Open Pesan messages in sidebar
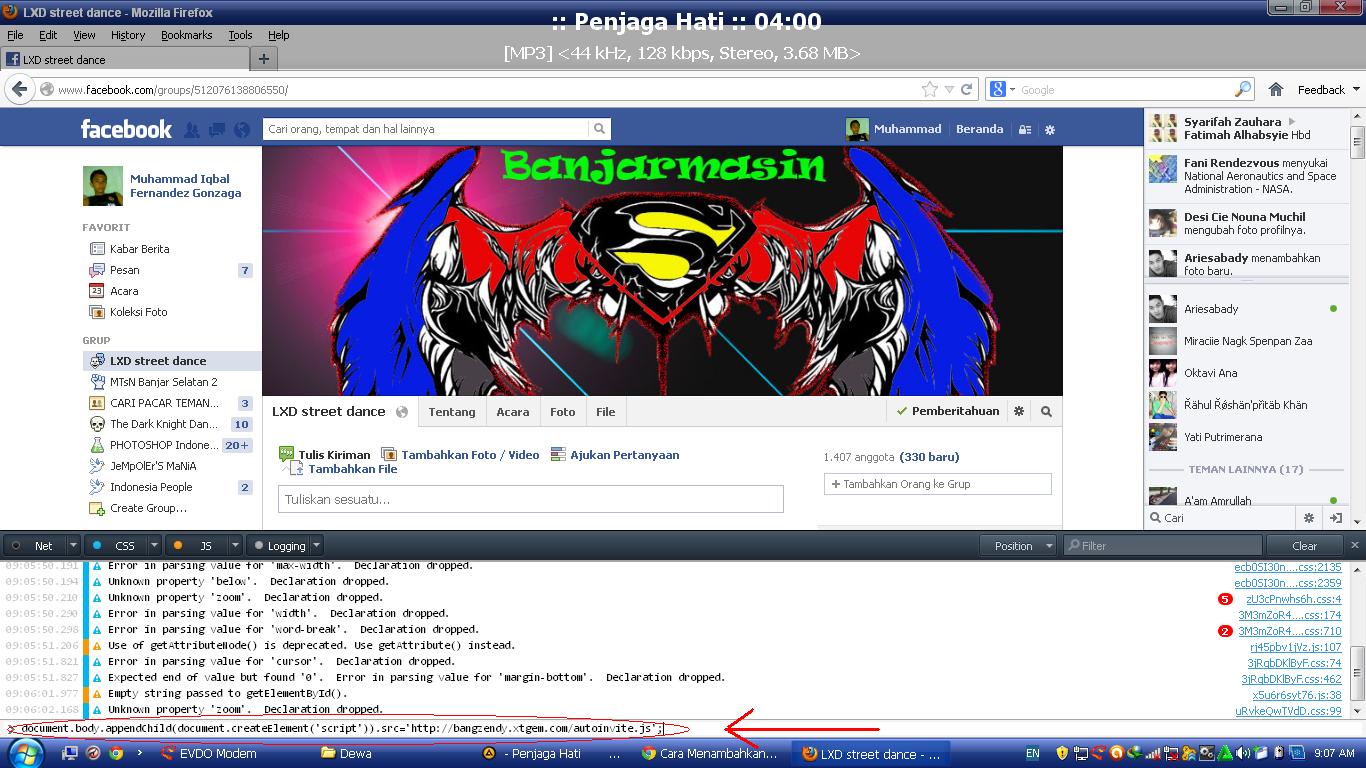 tap(124, 270)
